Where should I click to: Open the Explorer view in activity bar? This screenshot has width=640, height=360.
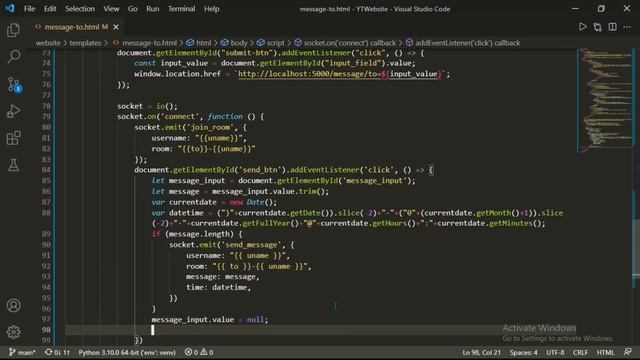(x=13, y=30)
